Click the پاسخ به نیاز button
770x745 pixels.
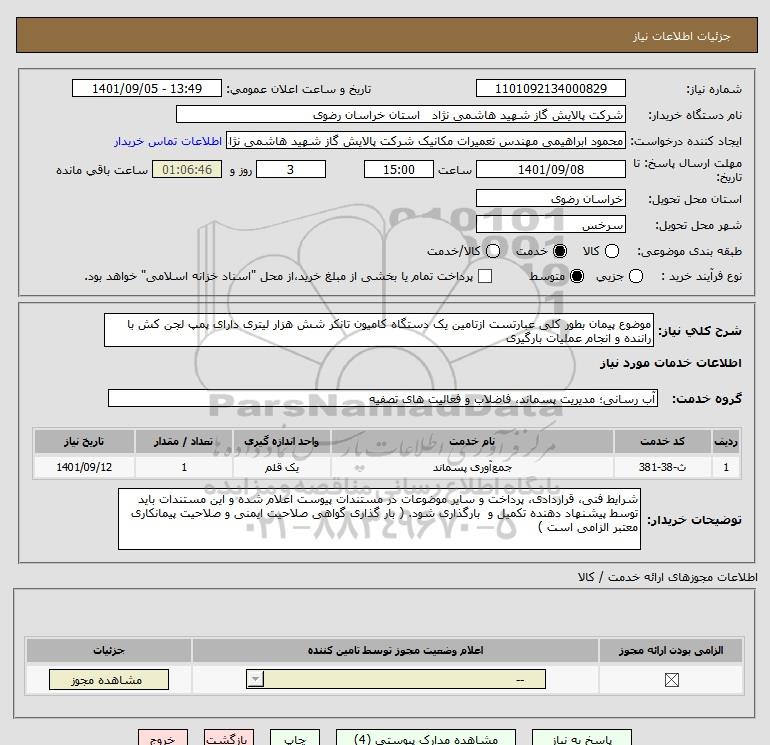click(x=582, y=738)
